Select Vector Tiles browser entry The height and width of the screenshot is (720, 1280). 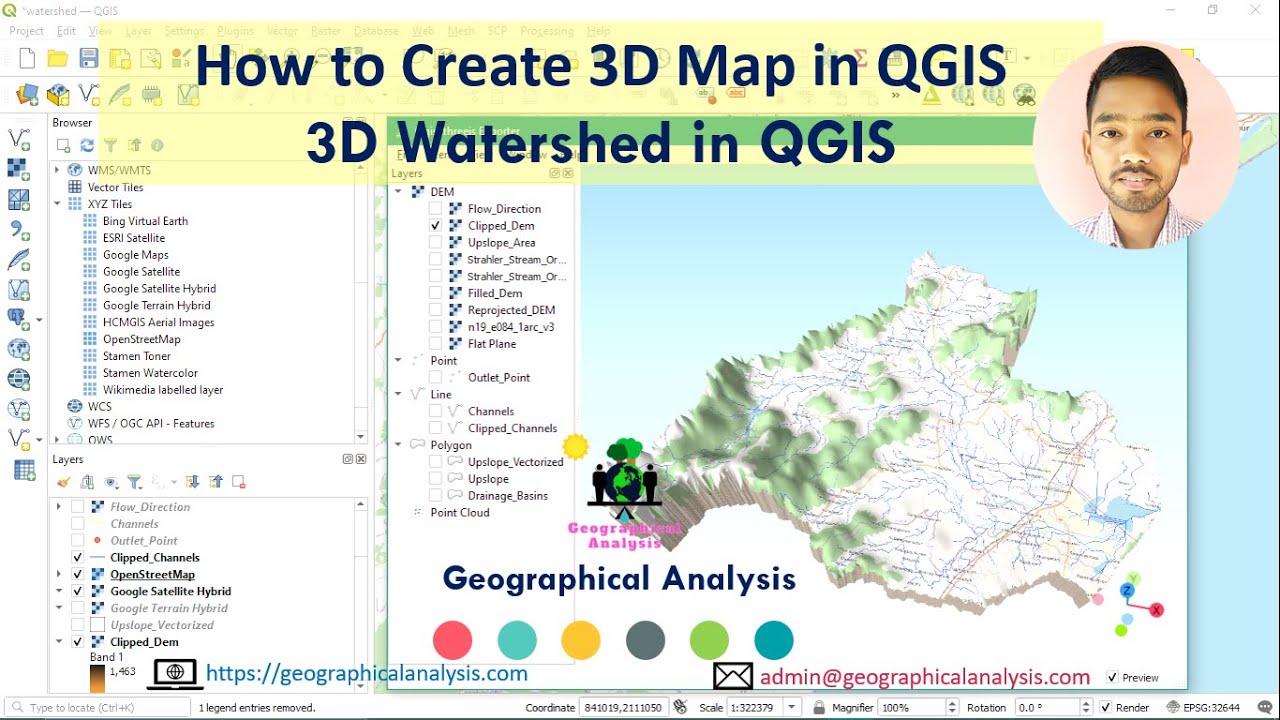click(115, 187)
